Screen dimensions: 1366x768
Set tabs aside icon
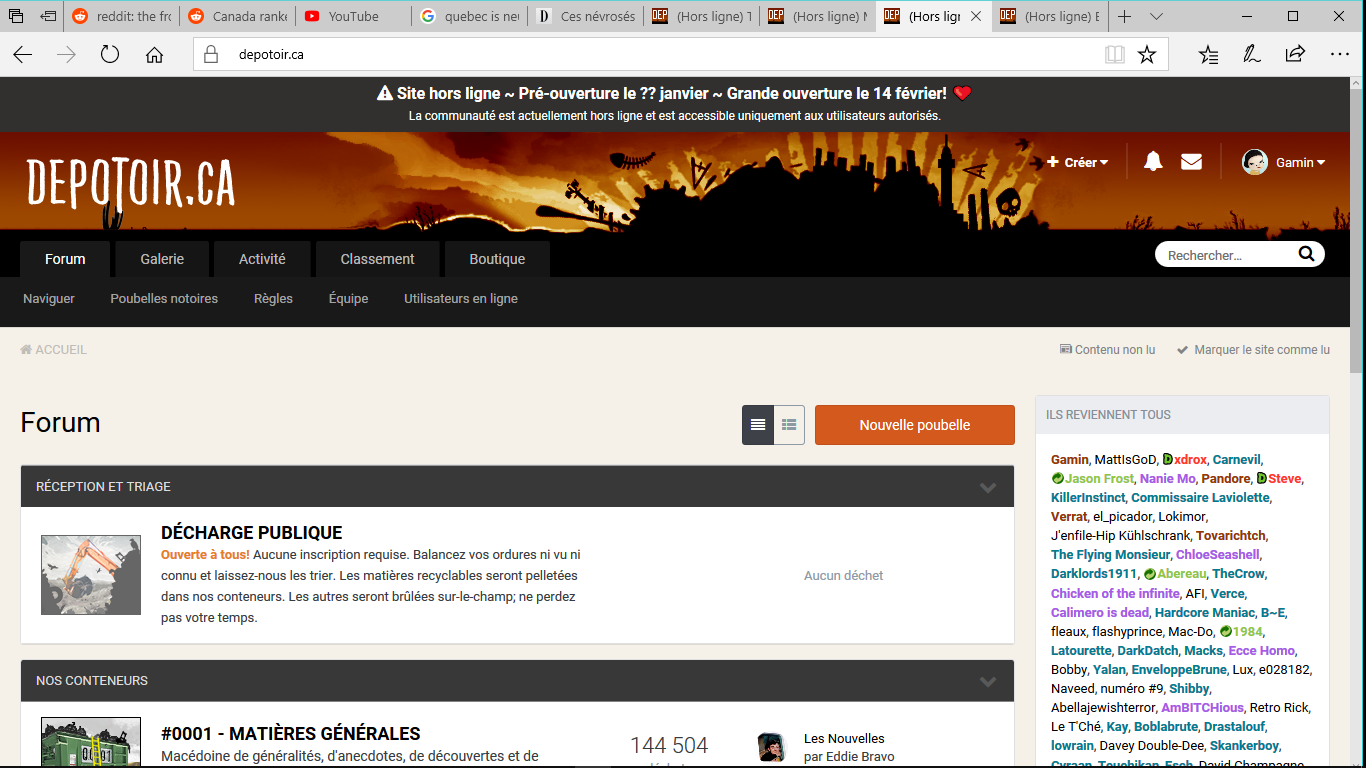tap(48, 16)
